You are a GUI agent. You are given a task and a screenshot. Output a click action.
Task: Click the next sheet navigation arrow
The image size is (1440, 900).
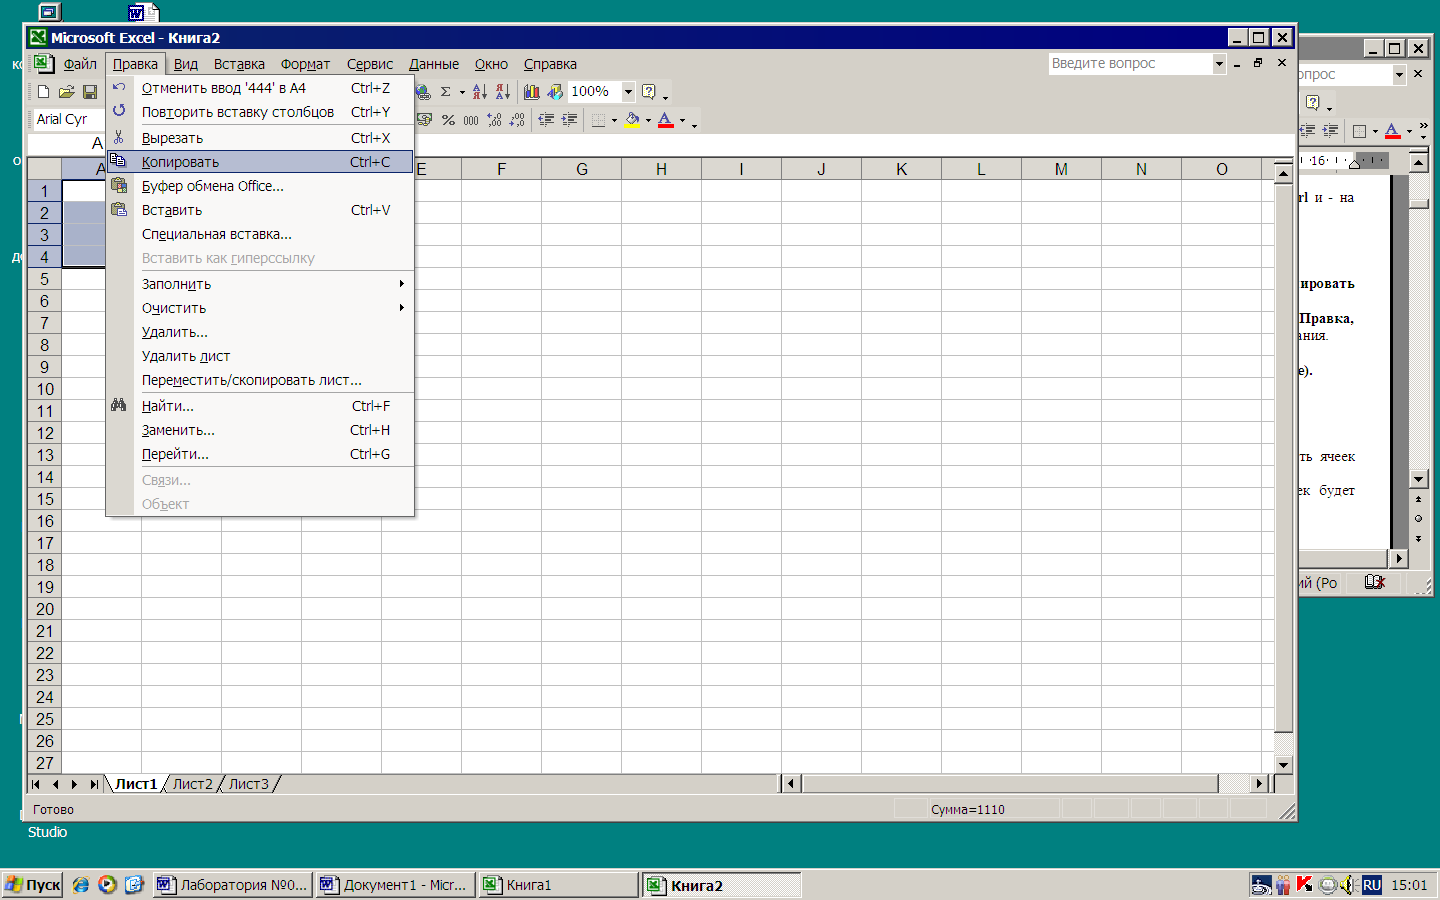tap(74, 784)
